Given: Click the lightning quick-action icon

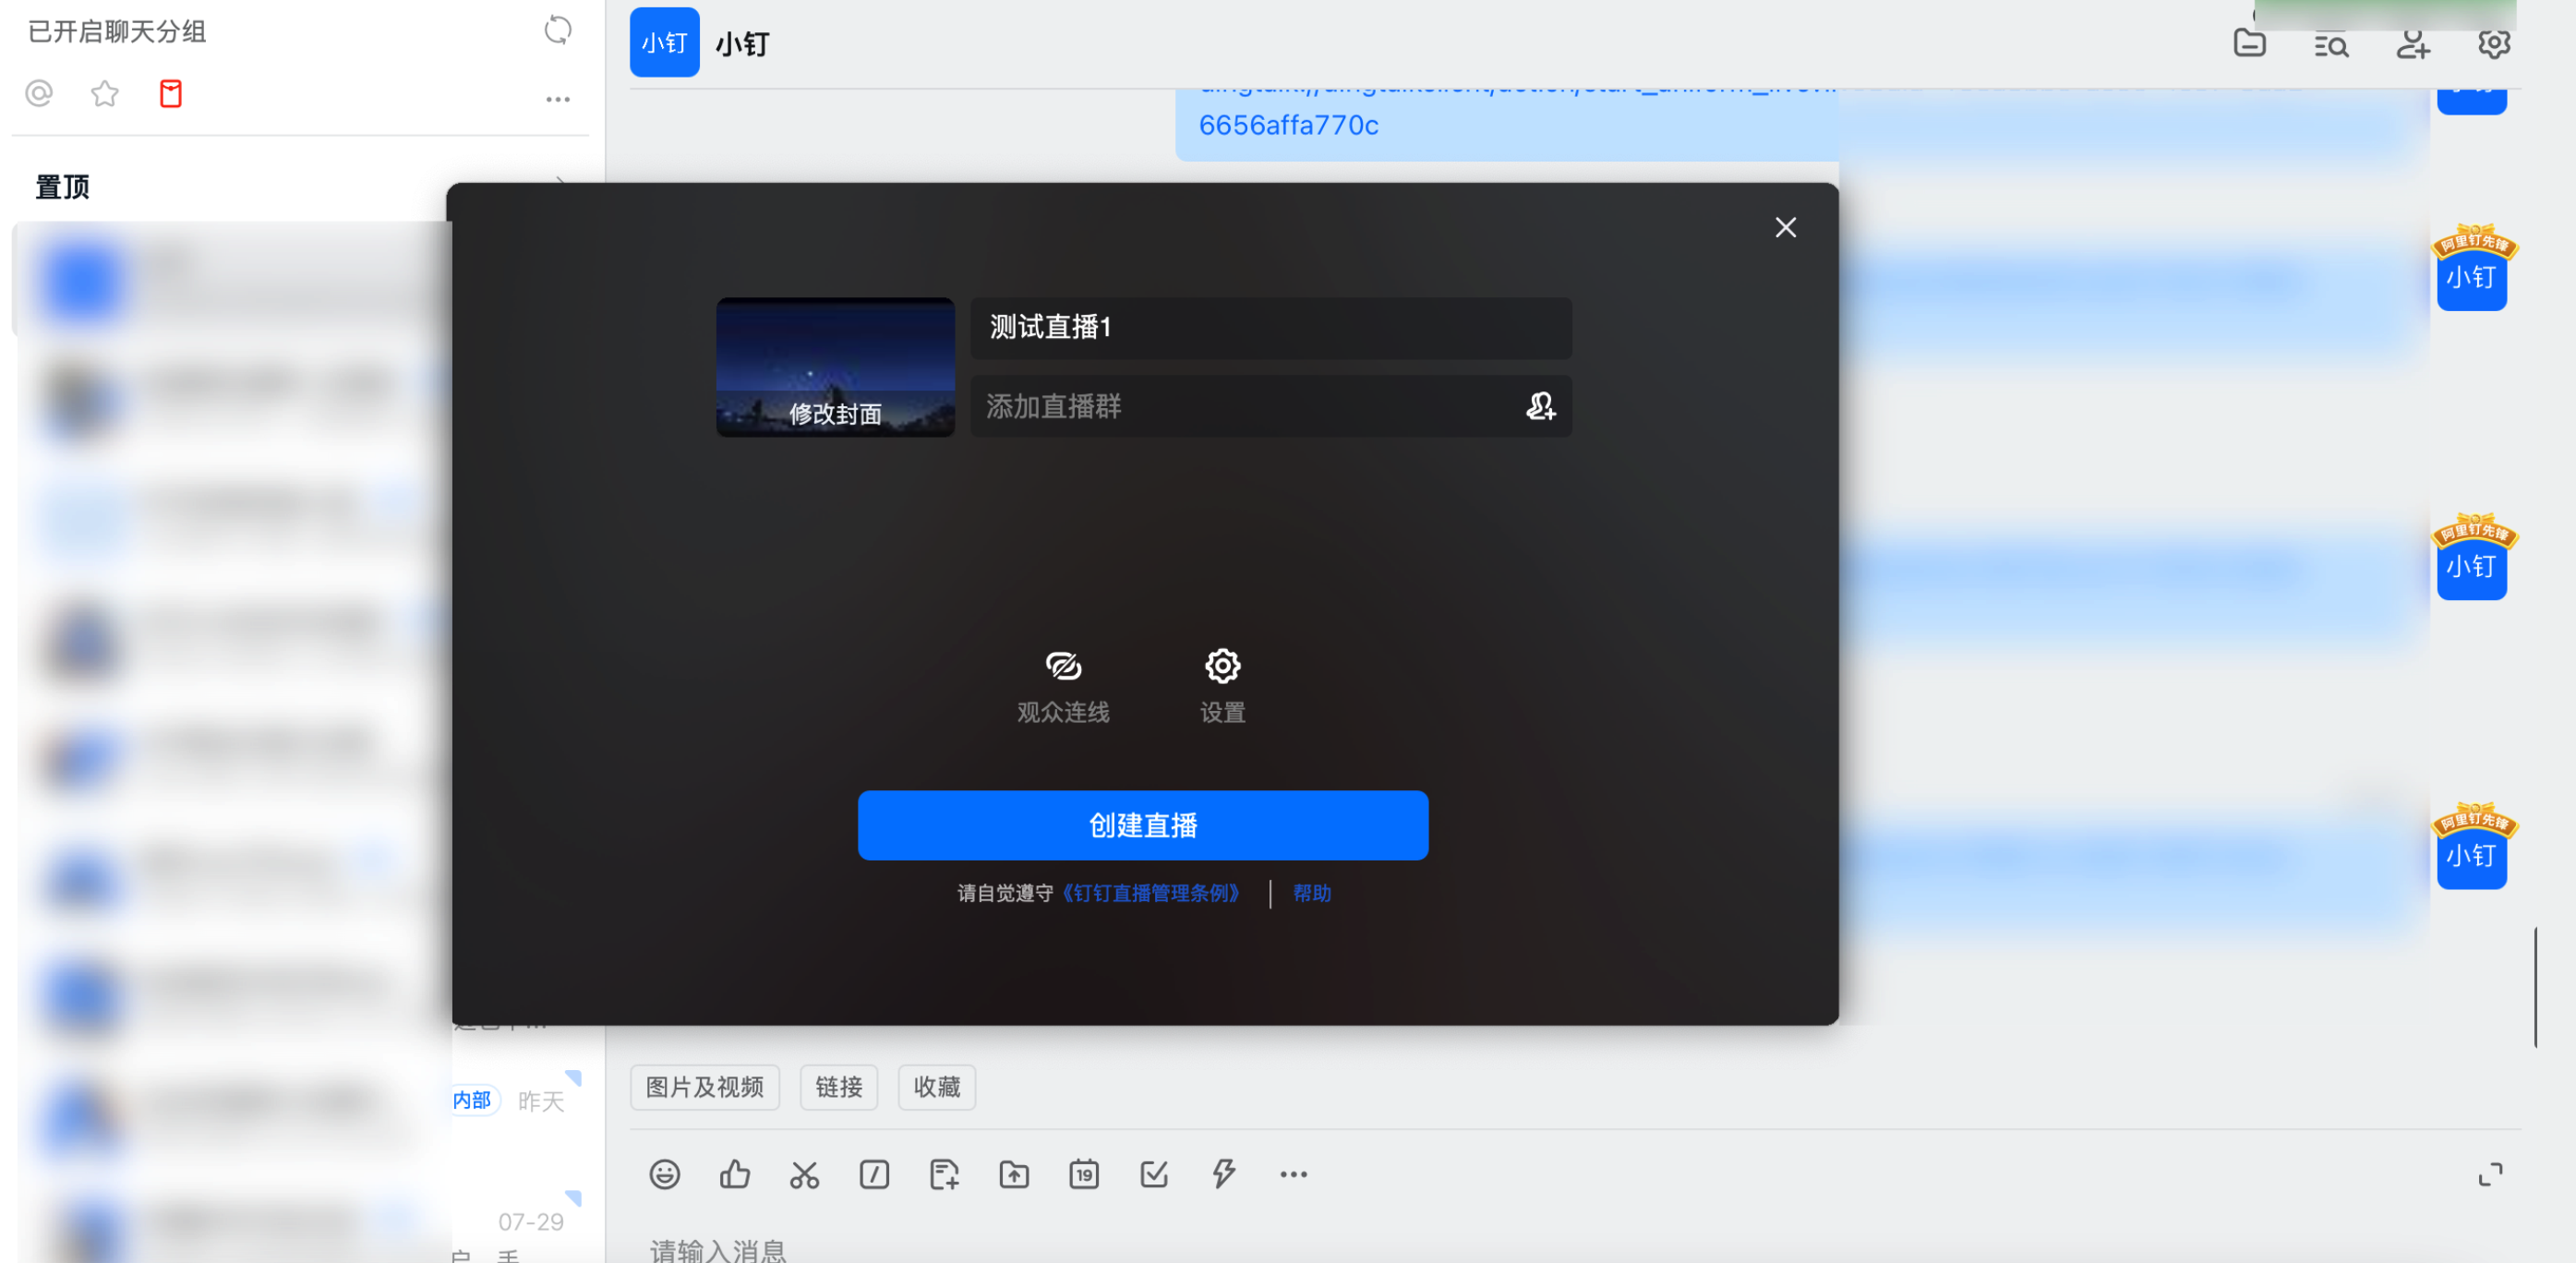Looking at the screenshot, I should (x=1223, y=1174).
